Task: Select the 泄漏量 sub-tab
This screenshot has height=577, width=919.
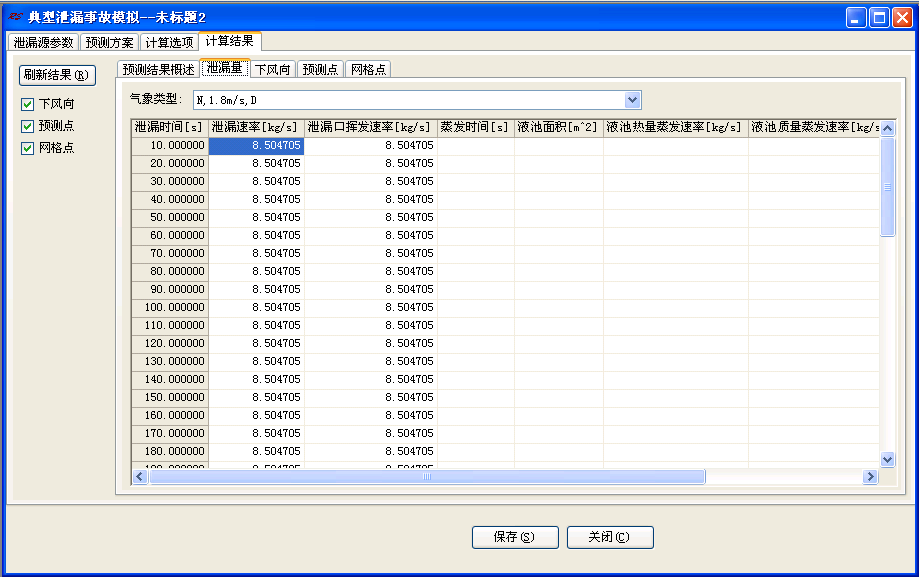Action: point(224,68)
